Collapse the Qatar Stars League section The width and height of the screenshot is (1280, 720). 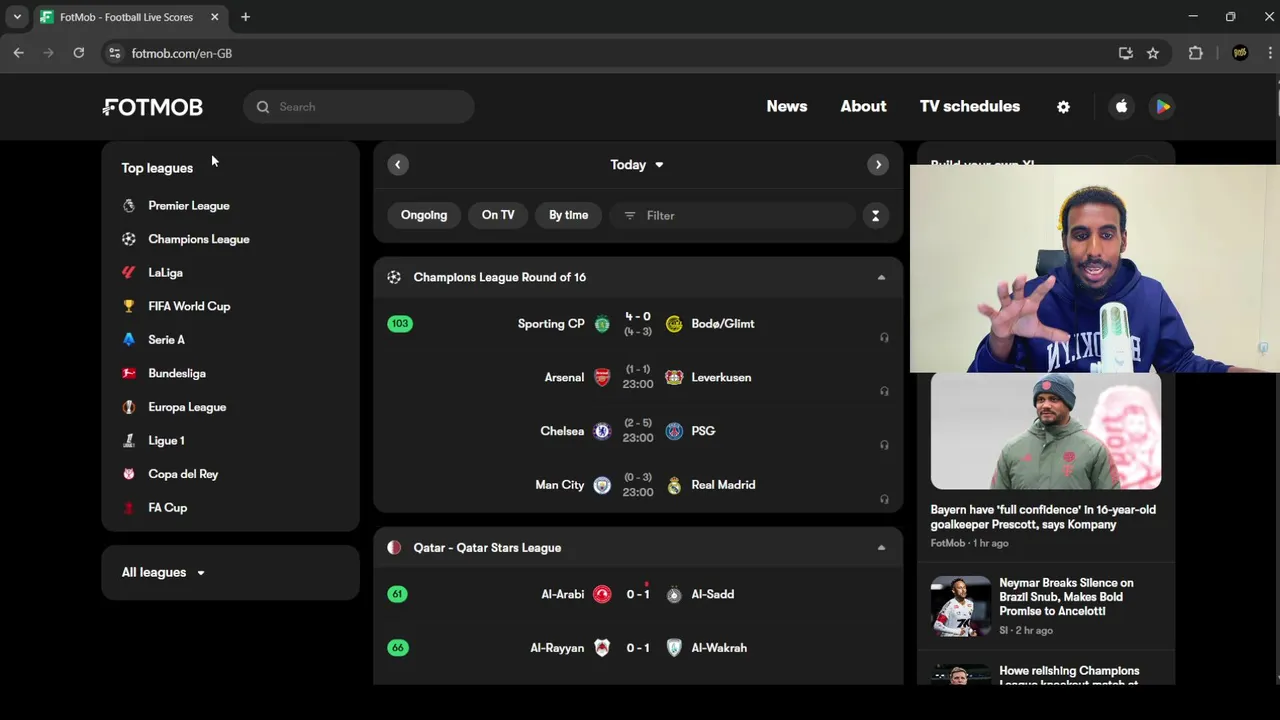(881, 548)
